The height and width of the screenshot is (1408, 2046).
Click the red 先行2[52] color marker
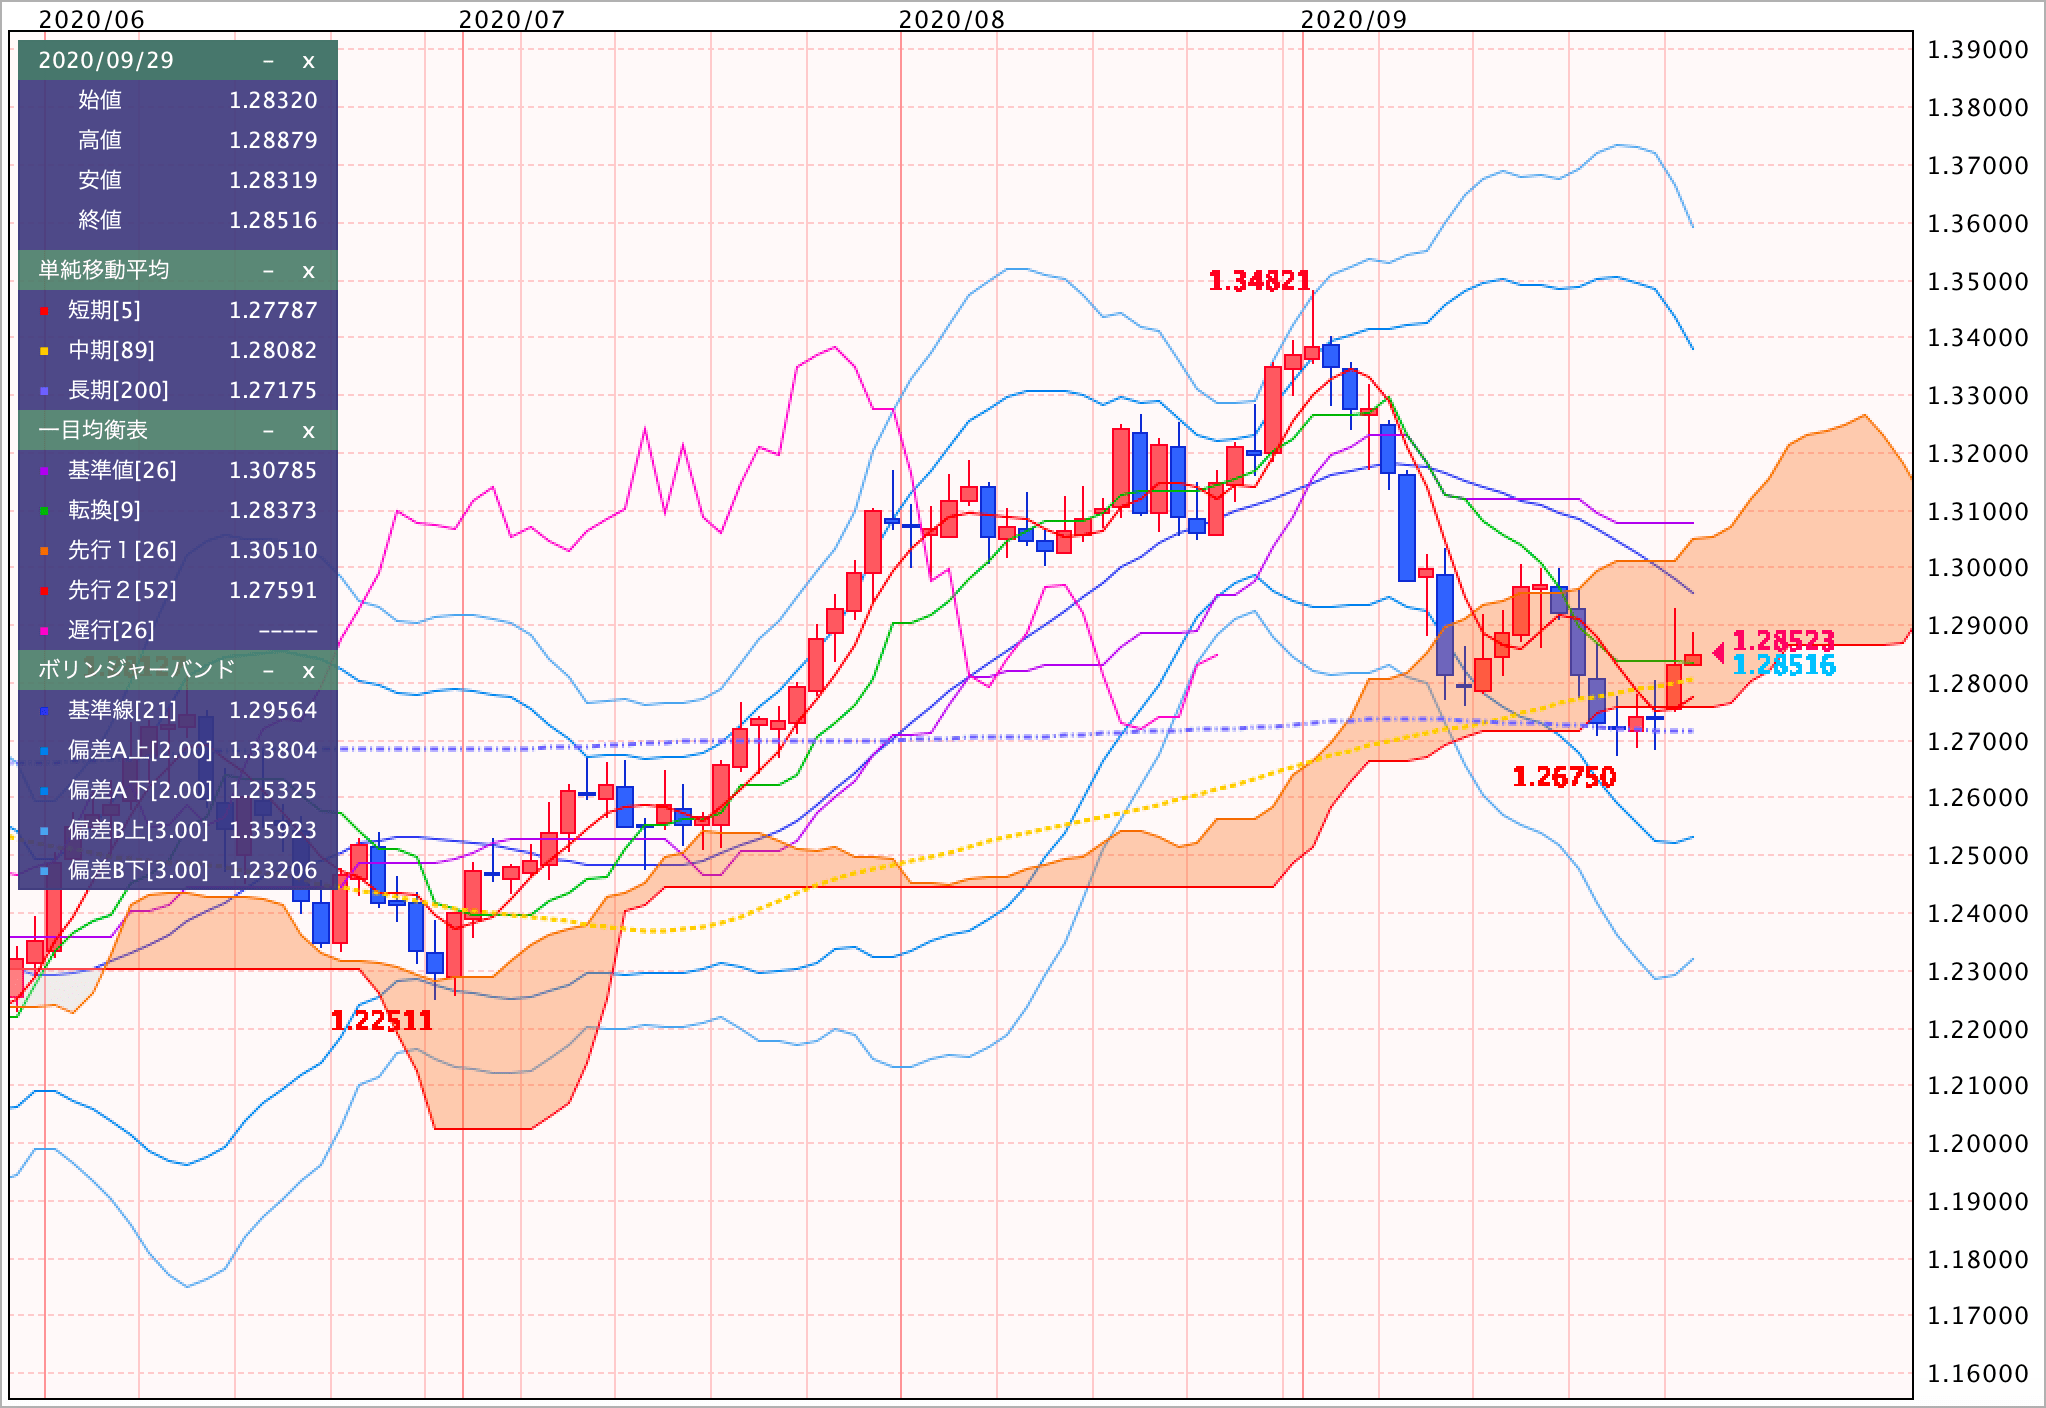click(44, 592)
